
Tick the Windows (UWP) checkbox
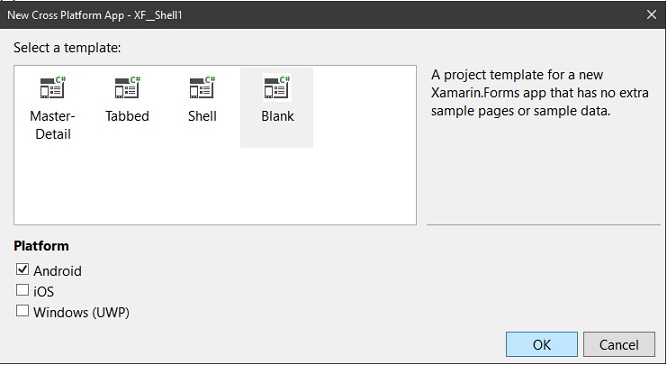pyautogui.click(x=22, y=311)
